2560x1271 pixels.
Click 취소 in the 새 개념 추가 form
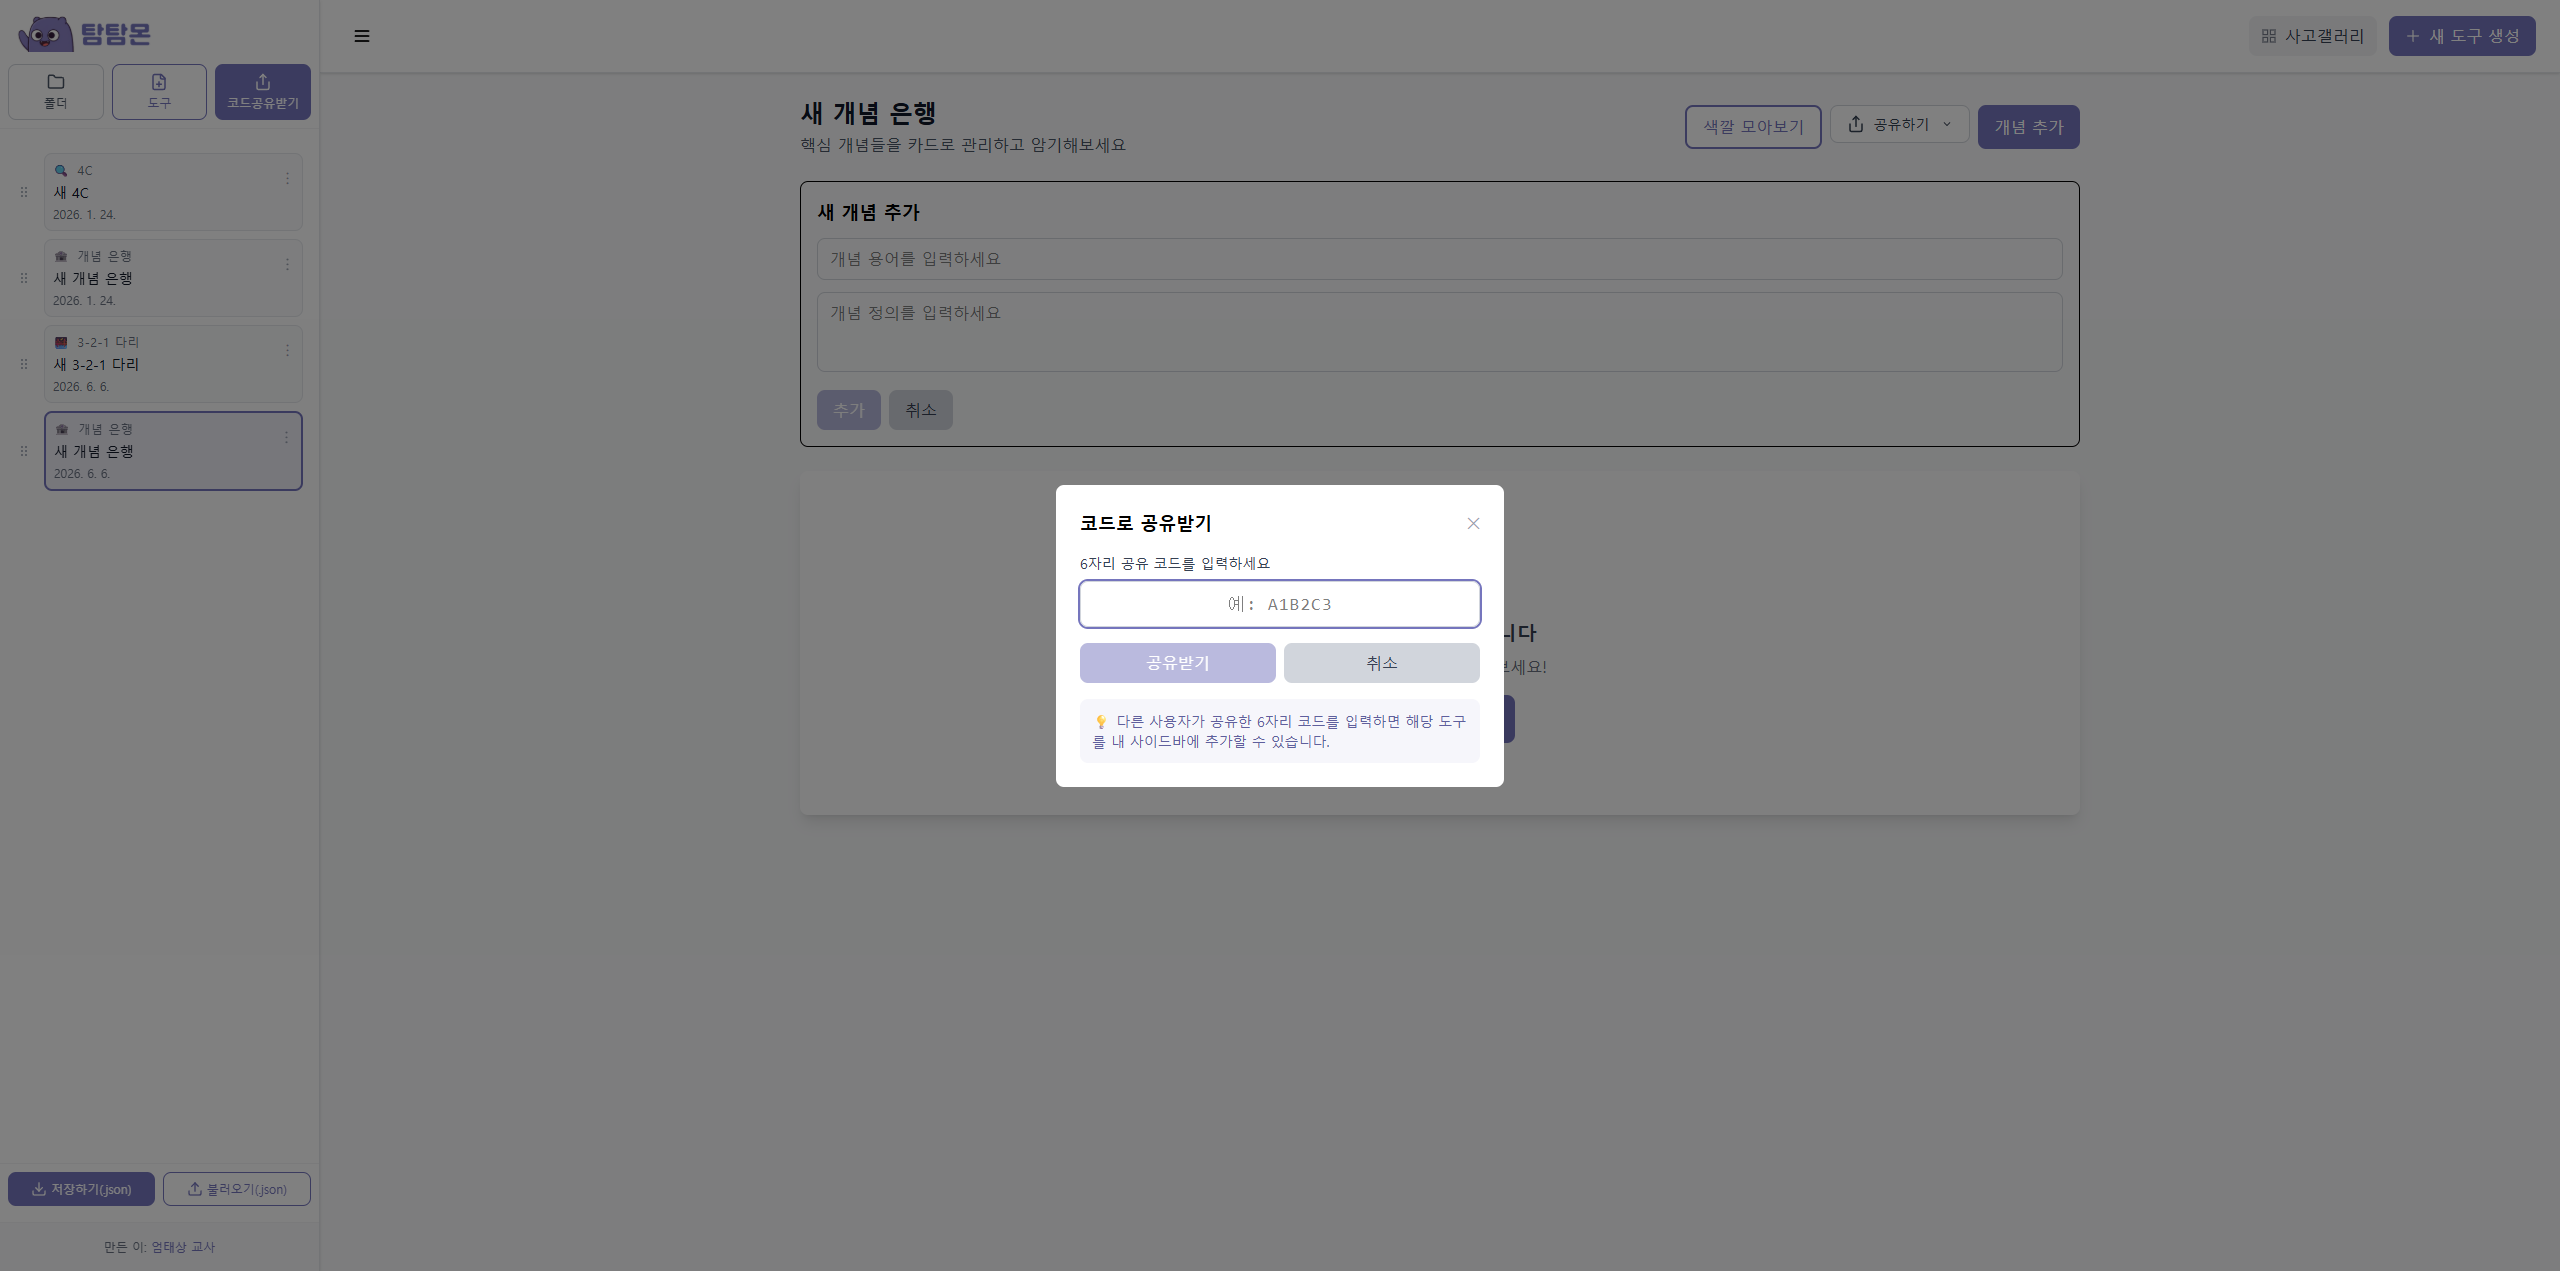(921, 410)
